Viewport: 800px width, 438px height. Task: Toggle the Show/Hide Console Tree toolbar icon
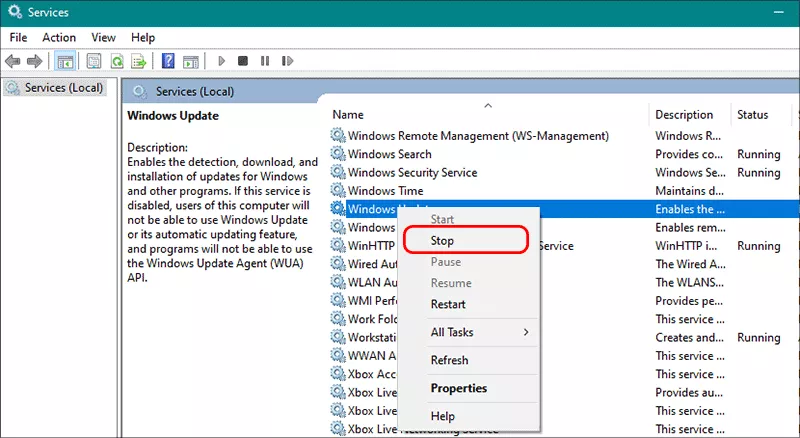pos(65,61)
